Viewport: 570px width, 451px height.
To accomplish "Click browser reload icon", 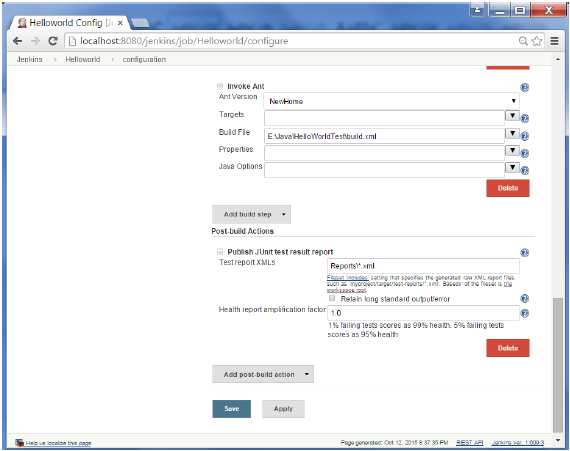I will point(53,41).
